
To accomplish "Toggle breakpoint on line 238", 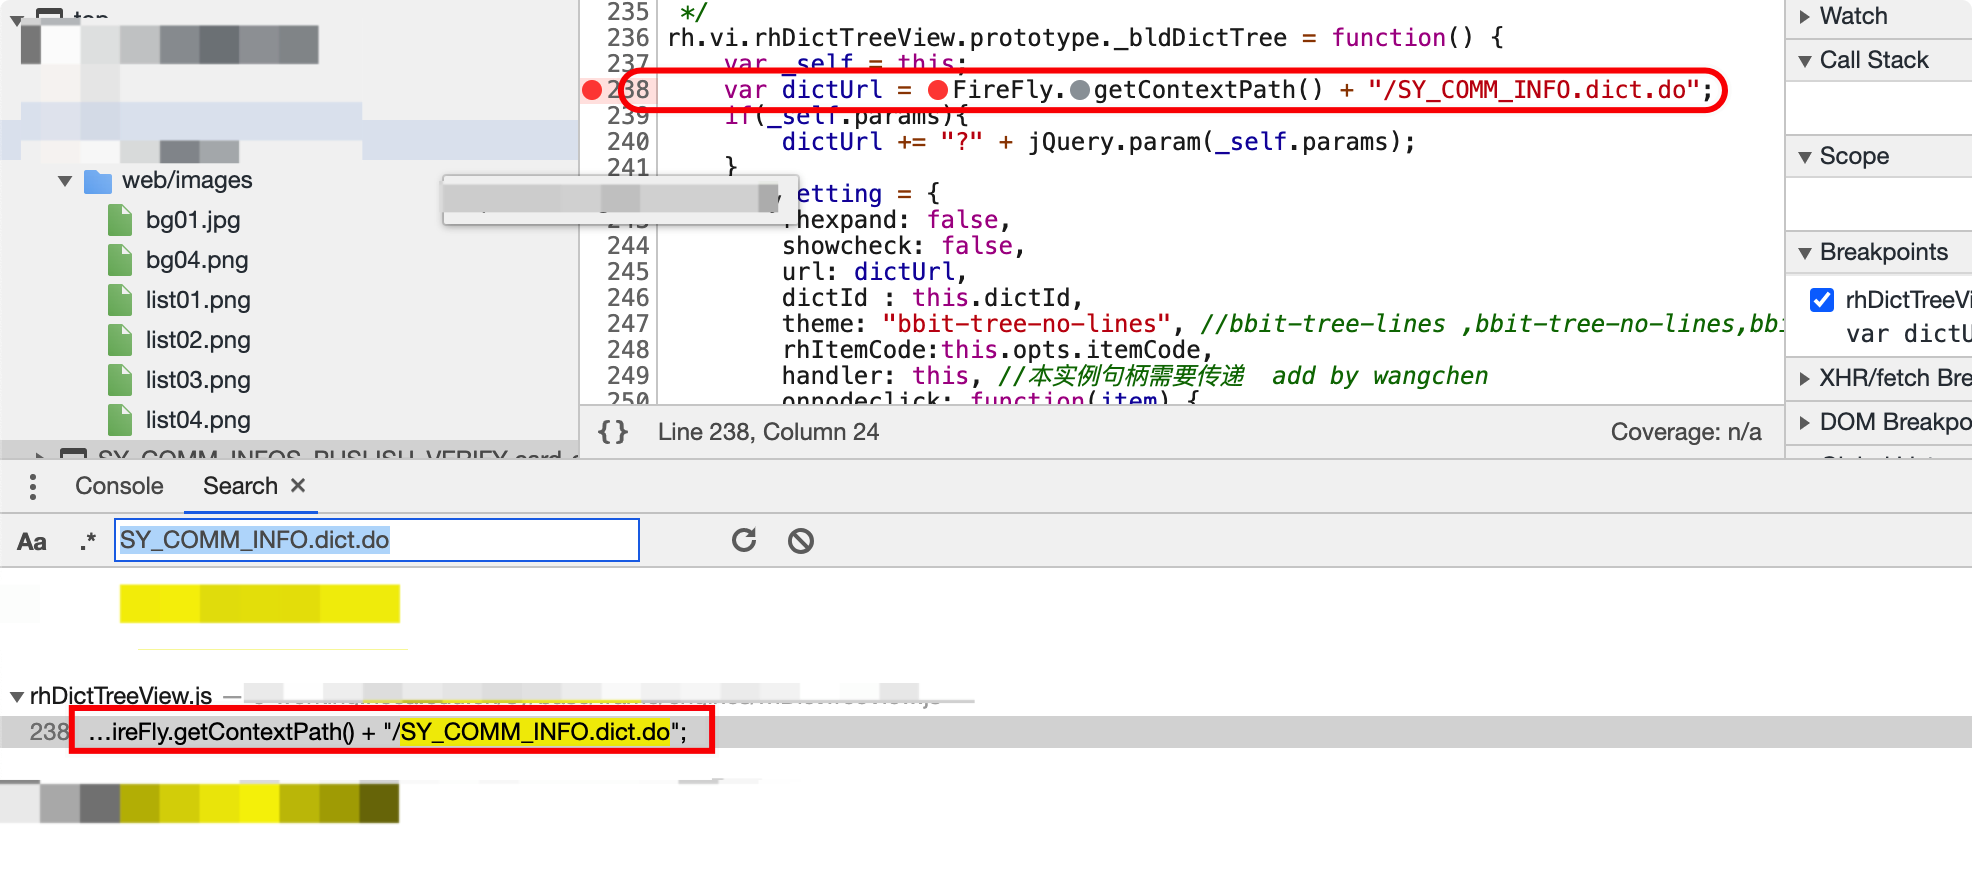I will click(x=592, y=90).
